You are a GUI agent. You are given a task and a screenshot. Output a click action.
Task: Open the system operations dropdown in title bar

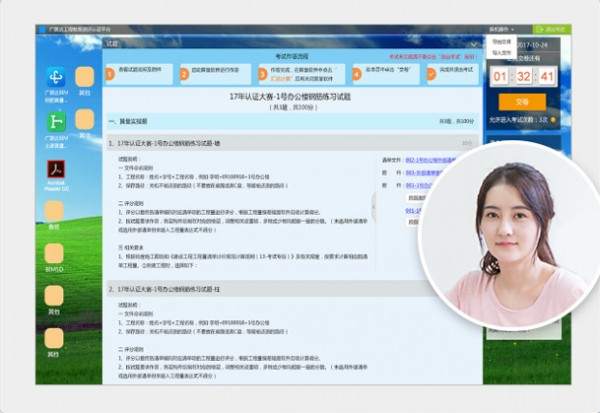pos(501,30)
